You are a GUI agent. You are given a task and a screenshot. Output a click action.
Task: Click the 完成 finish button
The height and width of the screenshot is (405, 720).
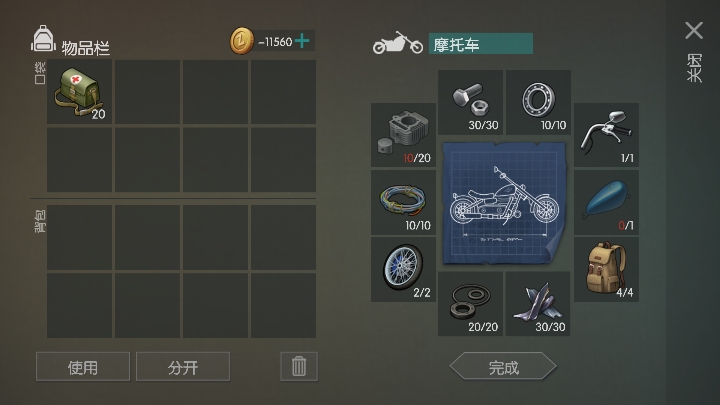(503, 366)
